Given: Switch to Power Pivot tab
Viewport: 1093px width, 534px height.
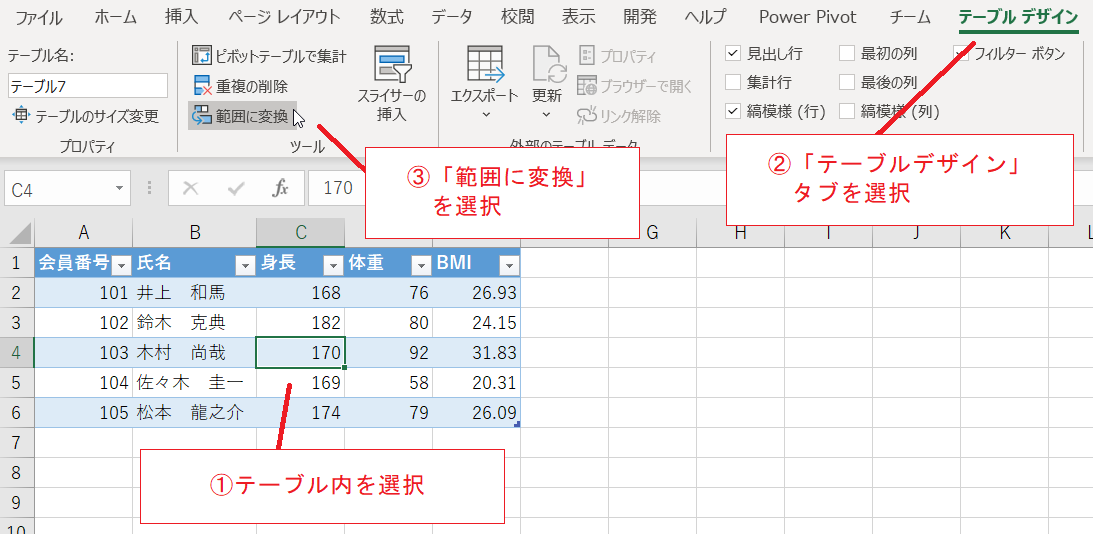Looking at the screenshot, I should (x=808, y=17).
